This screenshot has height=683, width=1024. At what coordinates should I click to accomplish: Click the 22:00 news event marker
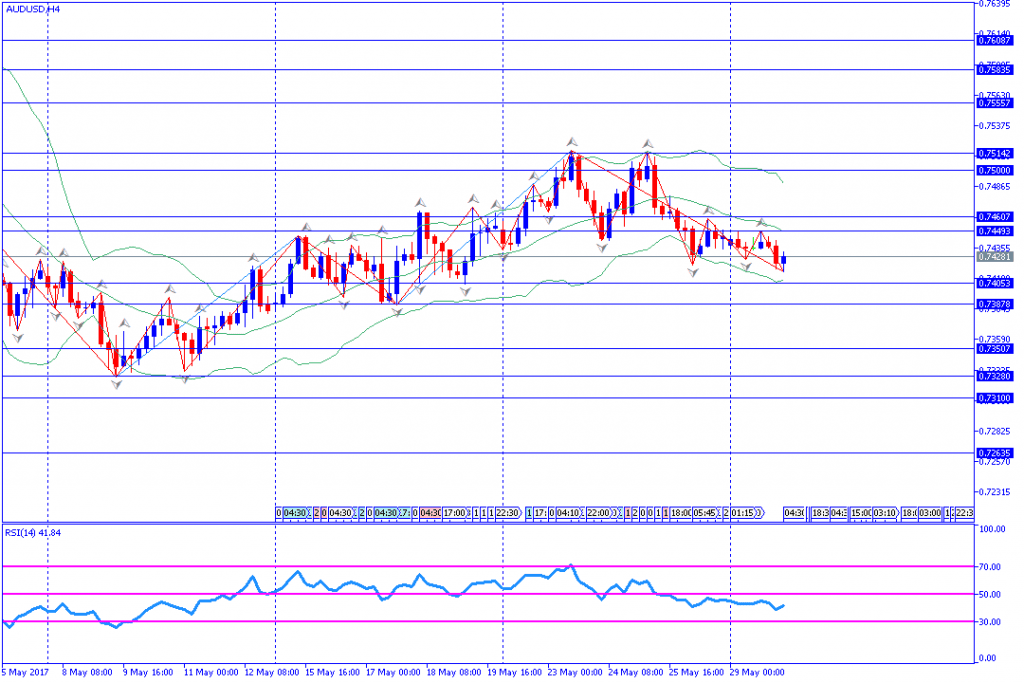click(x=599, y=513)
